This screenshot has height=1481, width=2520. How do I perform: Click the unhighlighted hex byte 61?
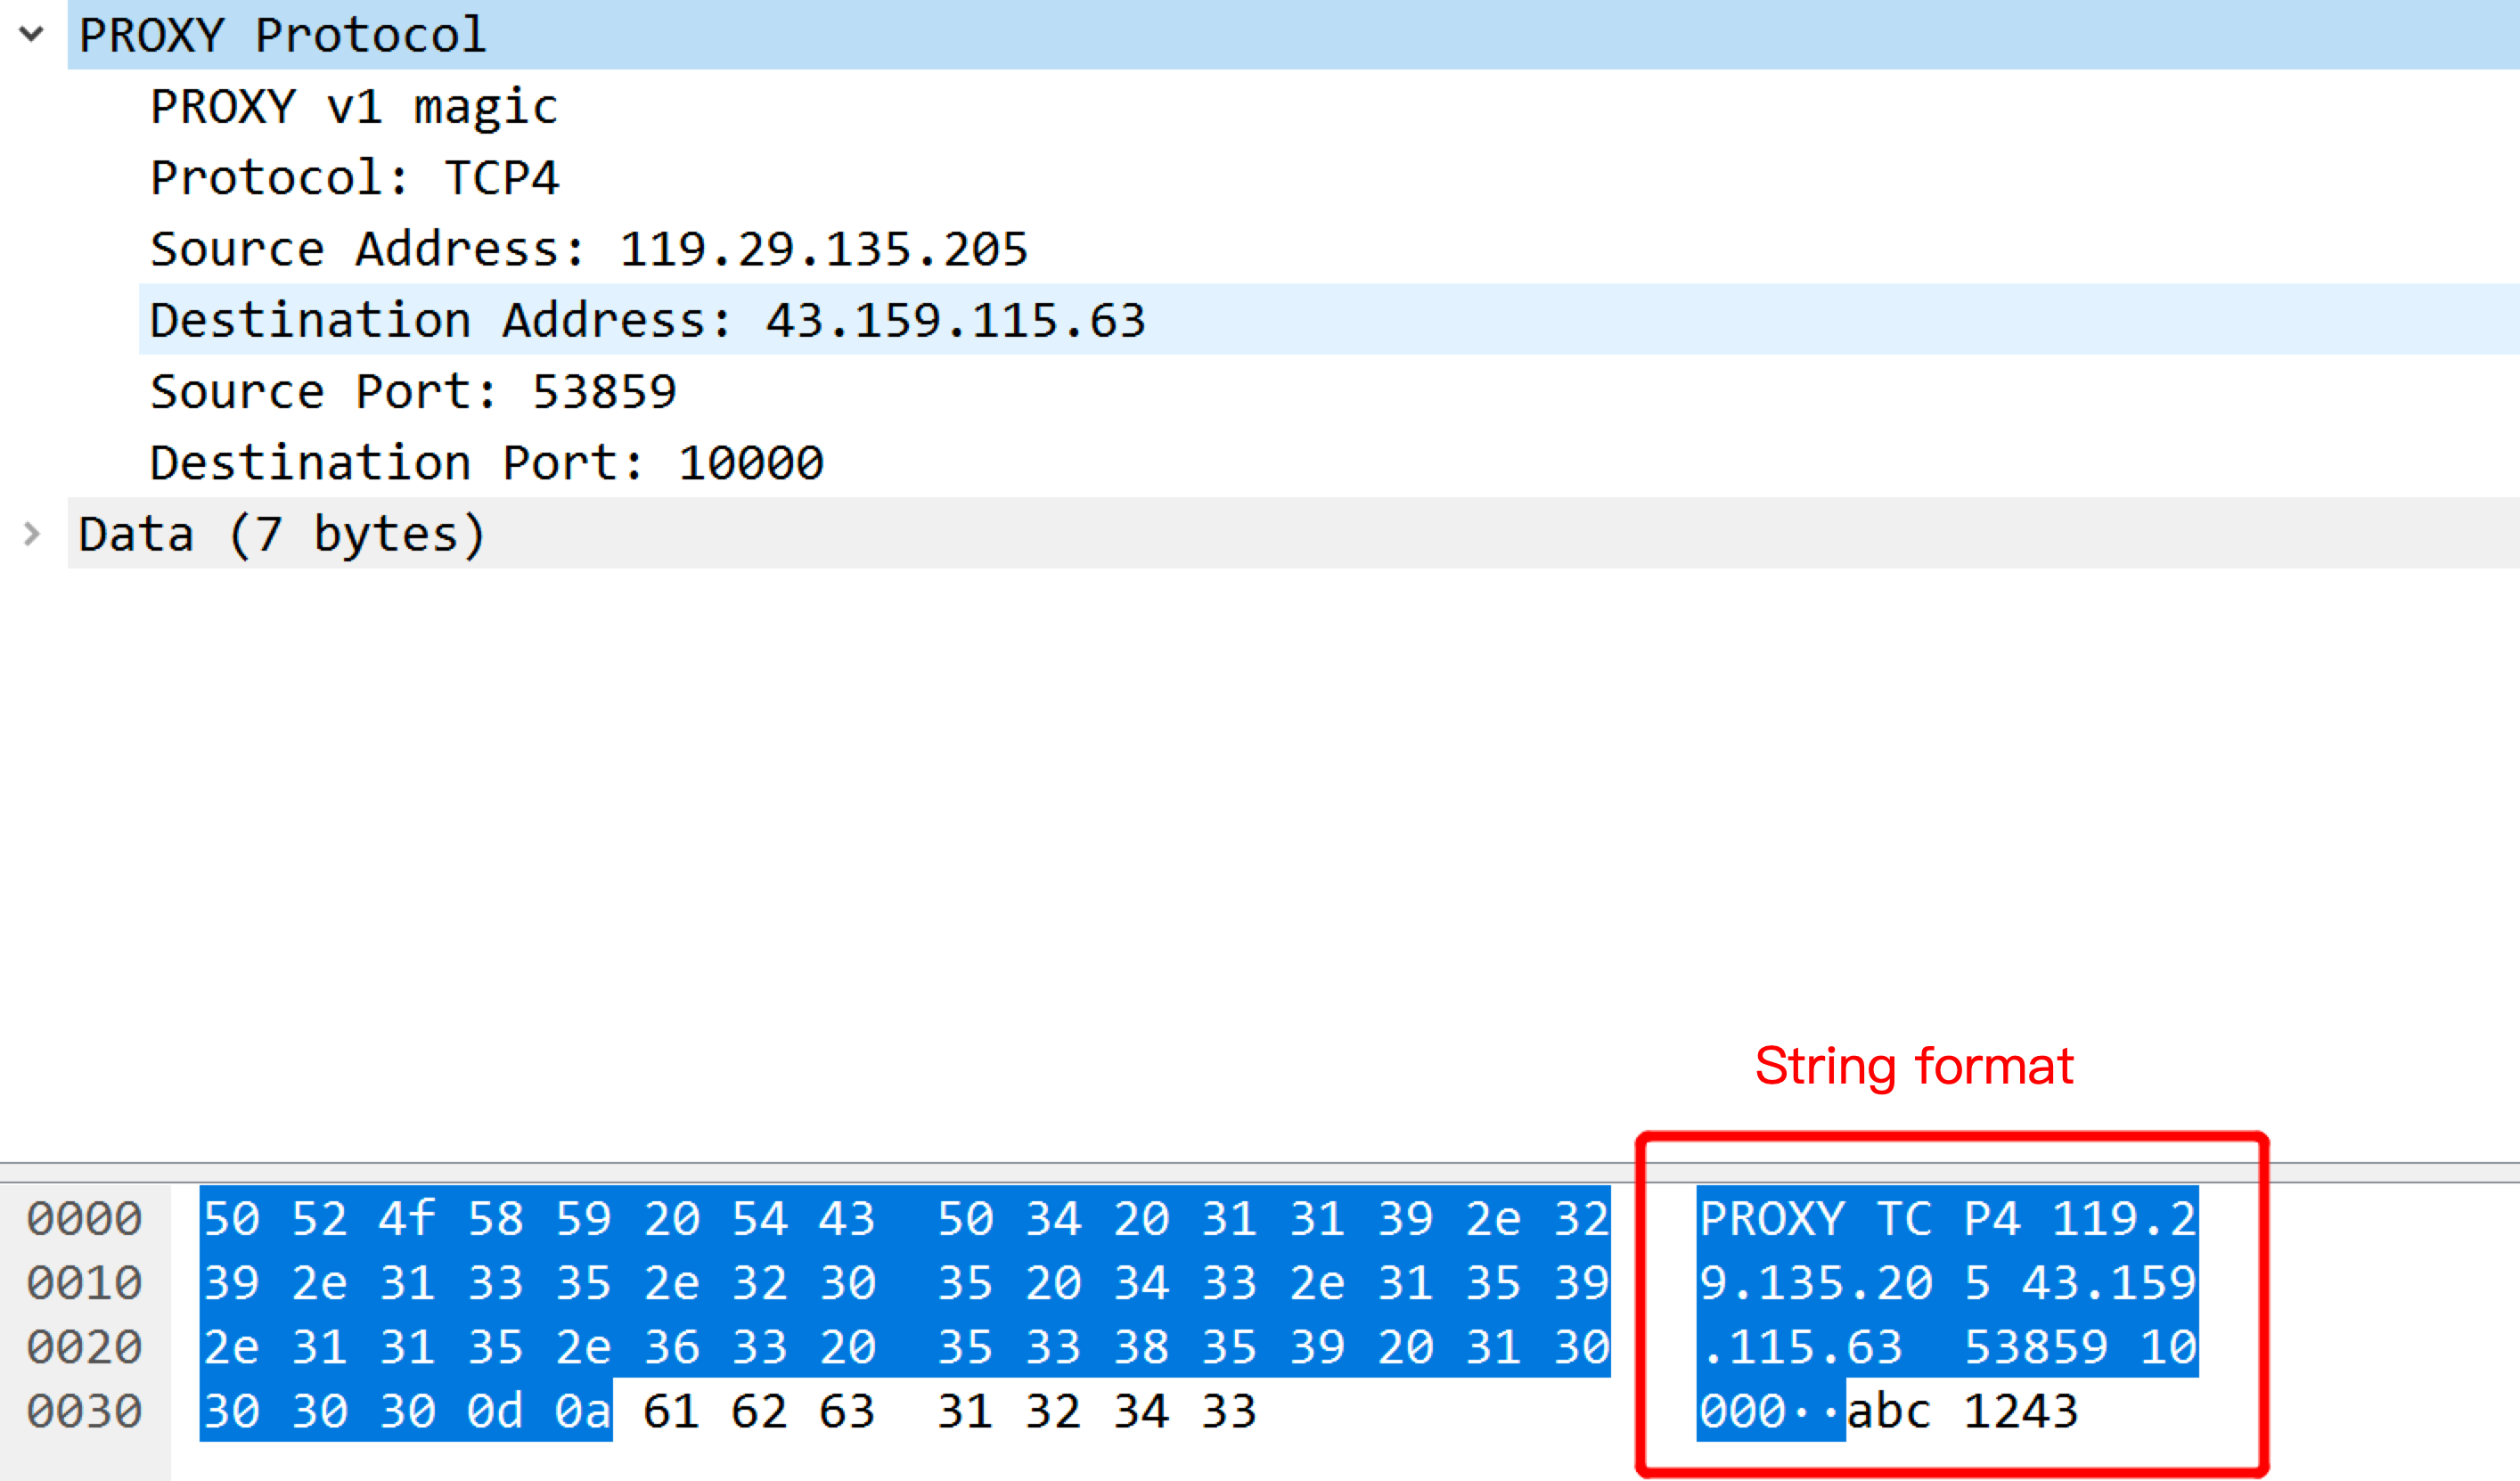click(x=670, y=1411)
